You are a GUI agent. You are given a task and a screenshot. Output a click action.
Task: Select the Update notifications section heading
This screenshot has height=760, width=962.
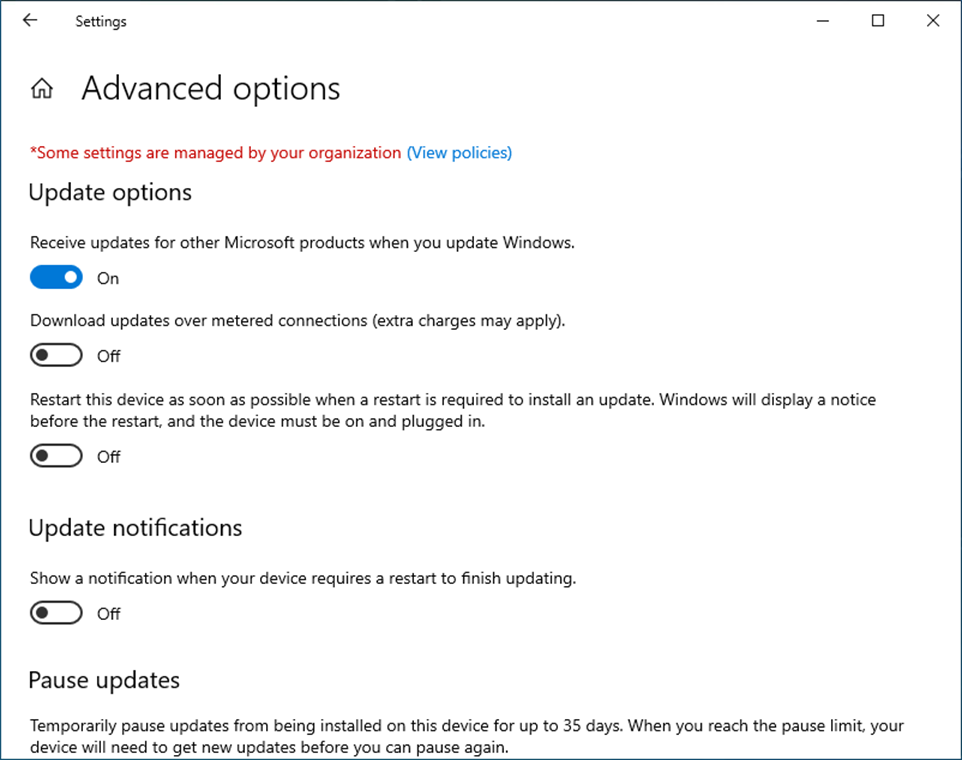tap(136, 528)
